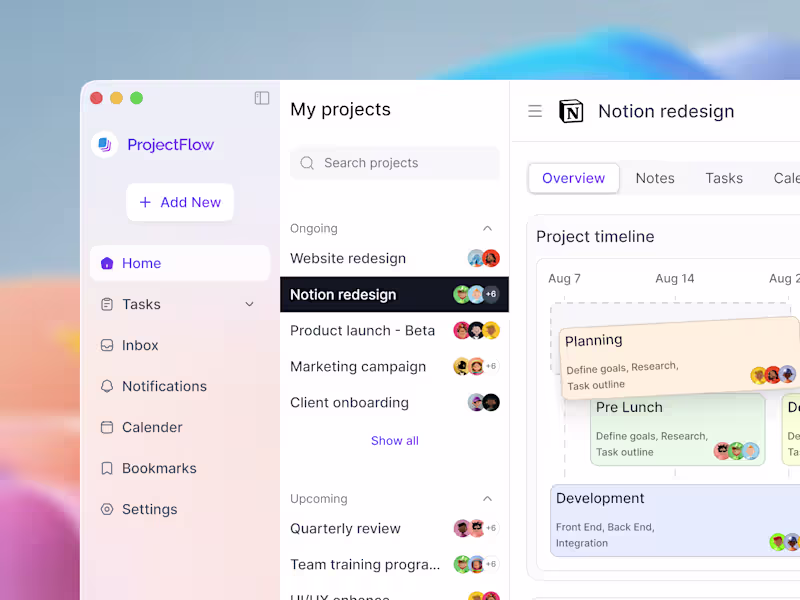The image size is (800, 600).
Task: Focus the Search projects field
Action: (x=395, y=163)
